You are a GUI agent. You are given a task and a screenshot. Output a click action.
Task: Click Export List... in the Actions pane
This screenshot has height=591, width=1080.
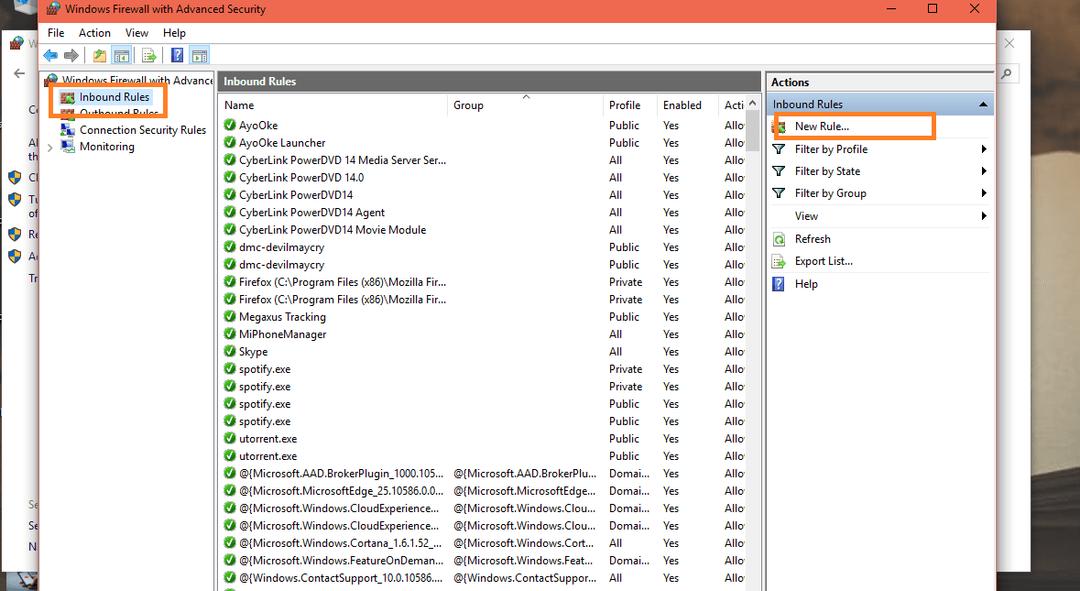pos(824,261)
